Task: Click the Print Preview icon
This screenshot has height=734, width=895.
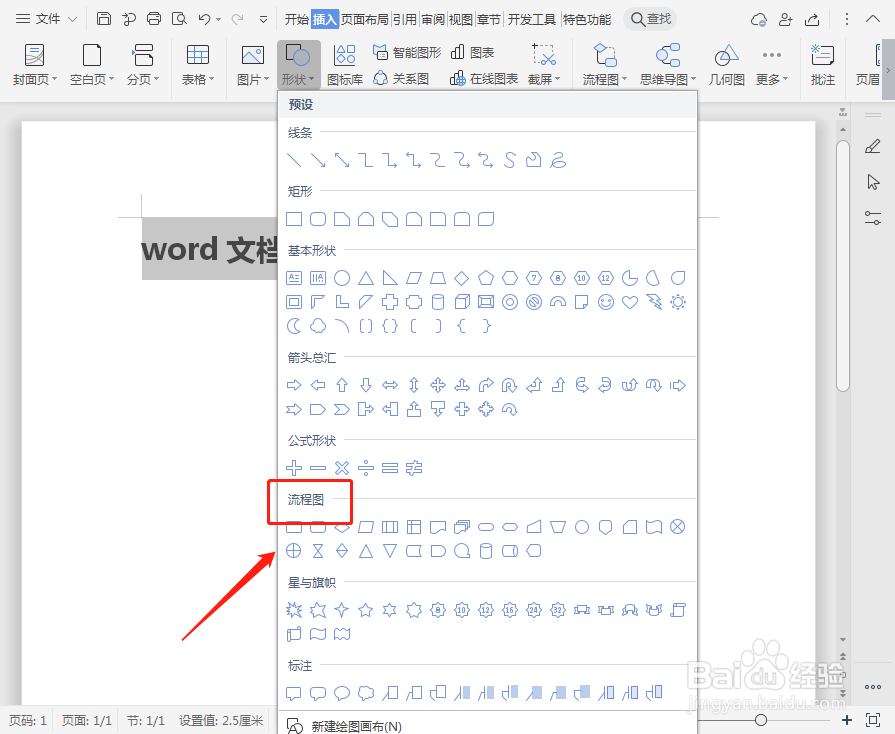Action: 179,19
